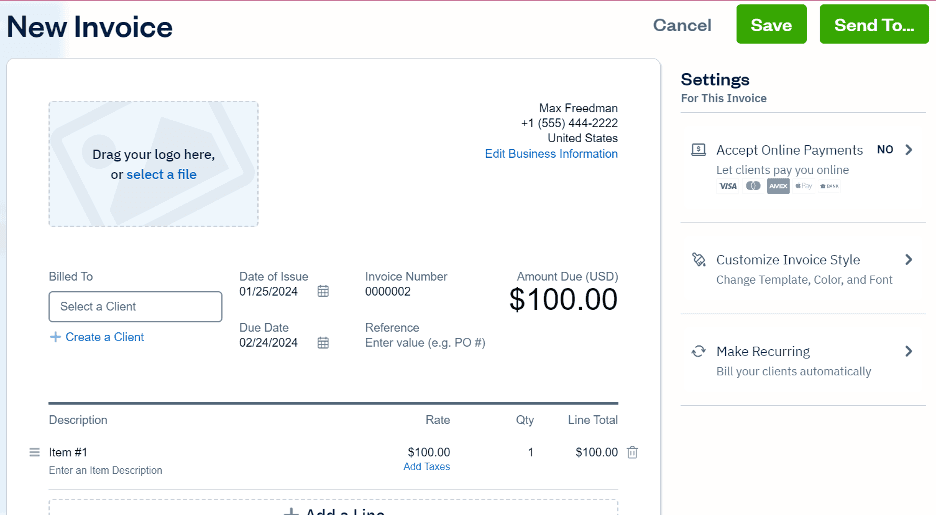Click the Customize Invoice Style paint icon
Screen dimensions: 936x516
click(699, 260)
